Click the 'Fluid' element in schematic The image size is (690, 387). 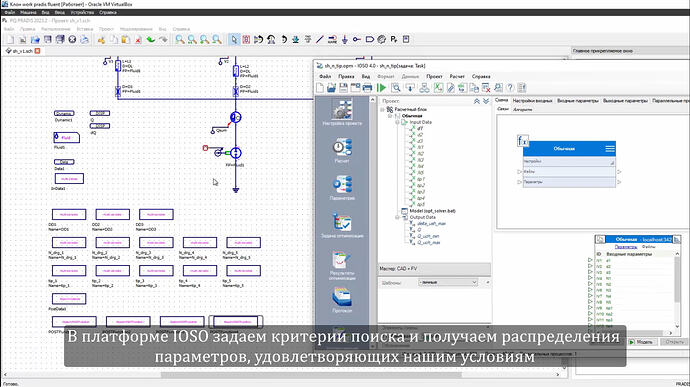click(x=66, y=138)
